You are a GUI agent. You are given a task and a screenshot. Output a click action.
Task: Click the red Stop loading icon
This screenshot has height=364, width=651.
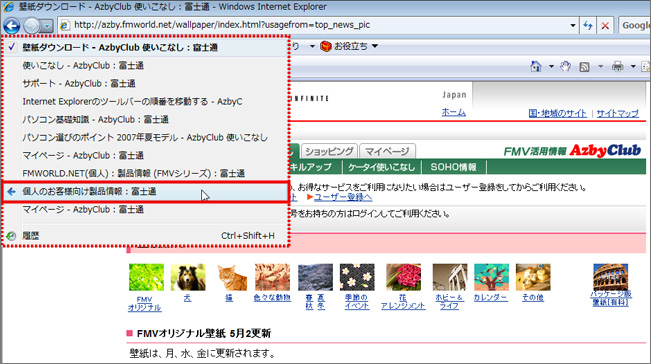click(x=605, y=25)
